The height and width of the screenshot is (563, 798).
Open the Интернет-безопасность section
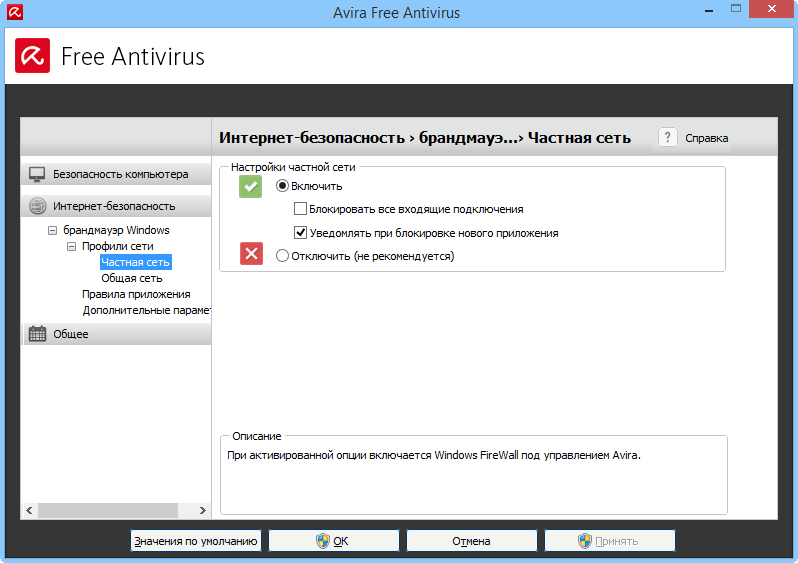(116, 206)
